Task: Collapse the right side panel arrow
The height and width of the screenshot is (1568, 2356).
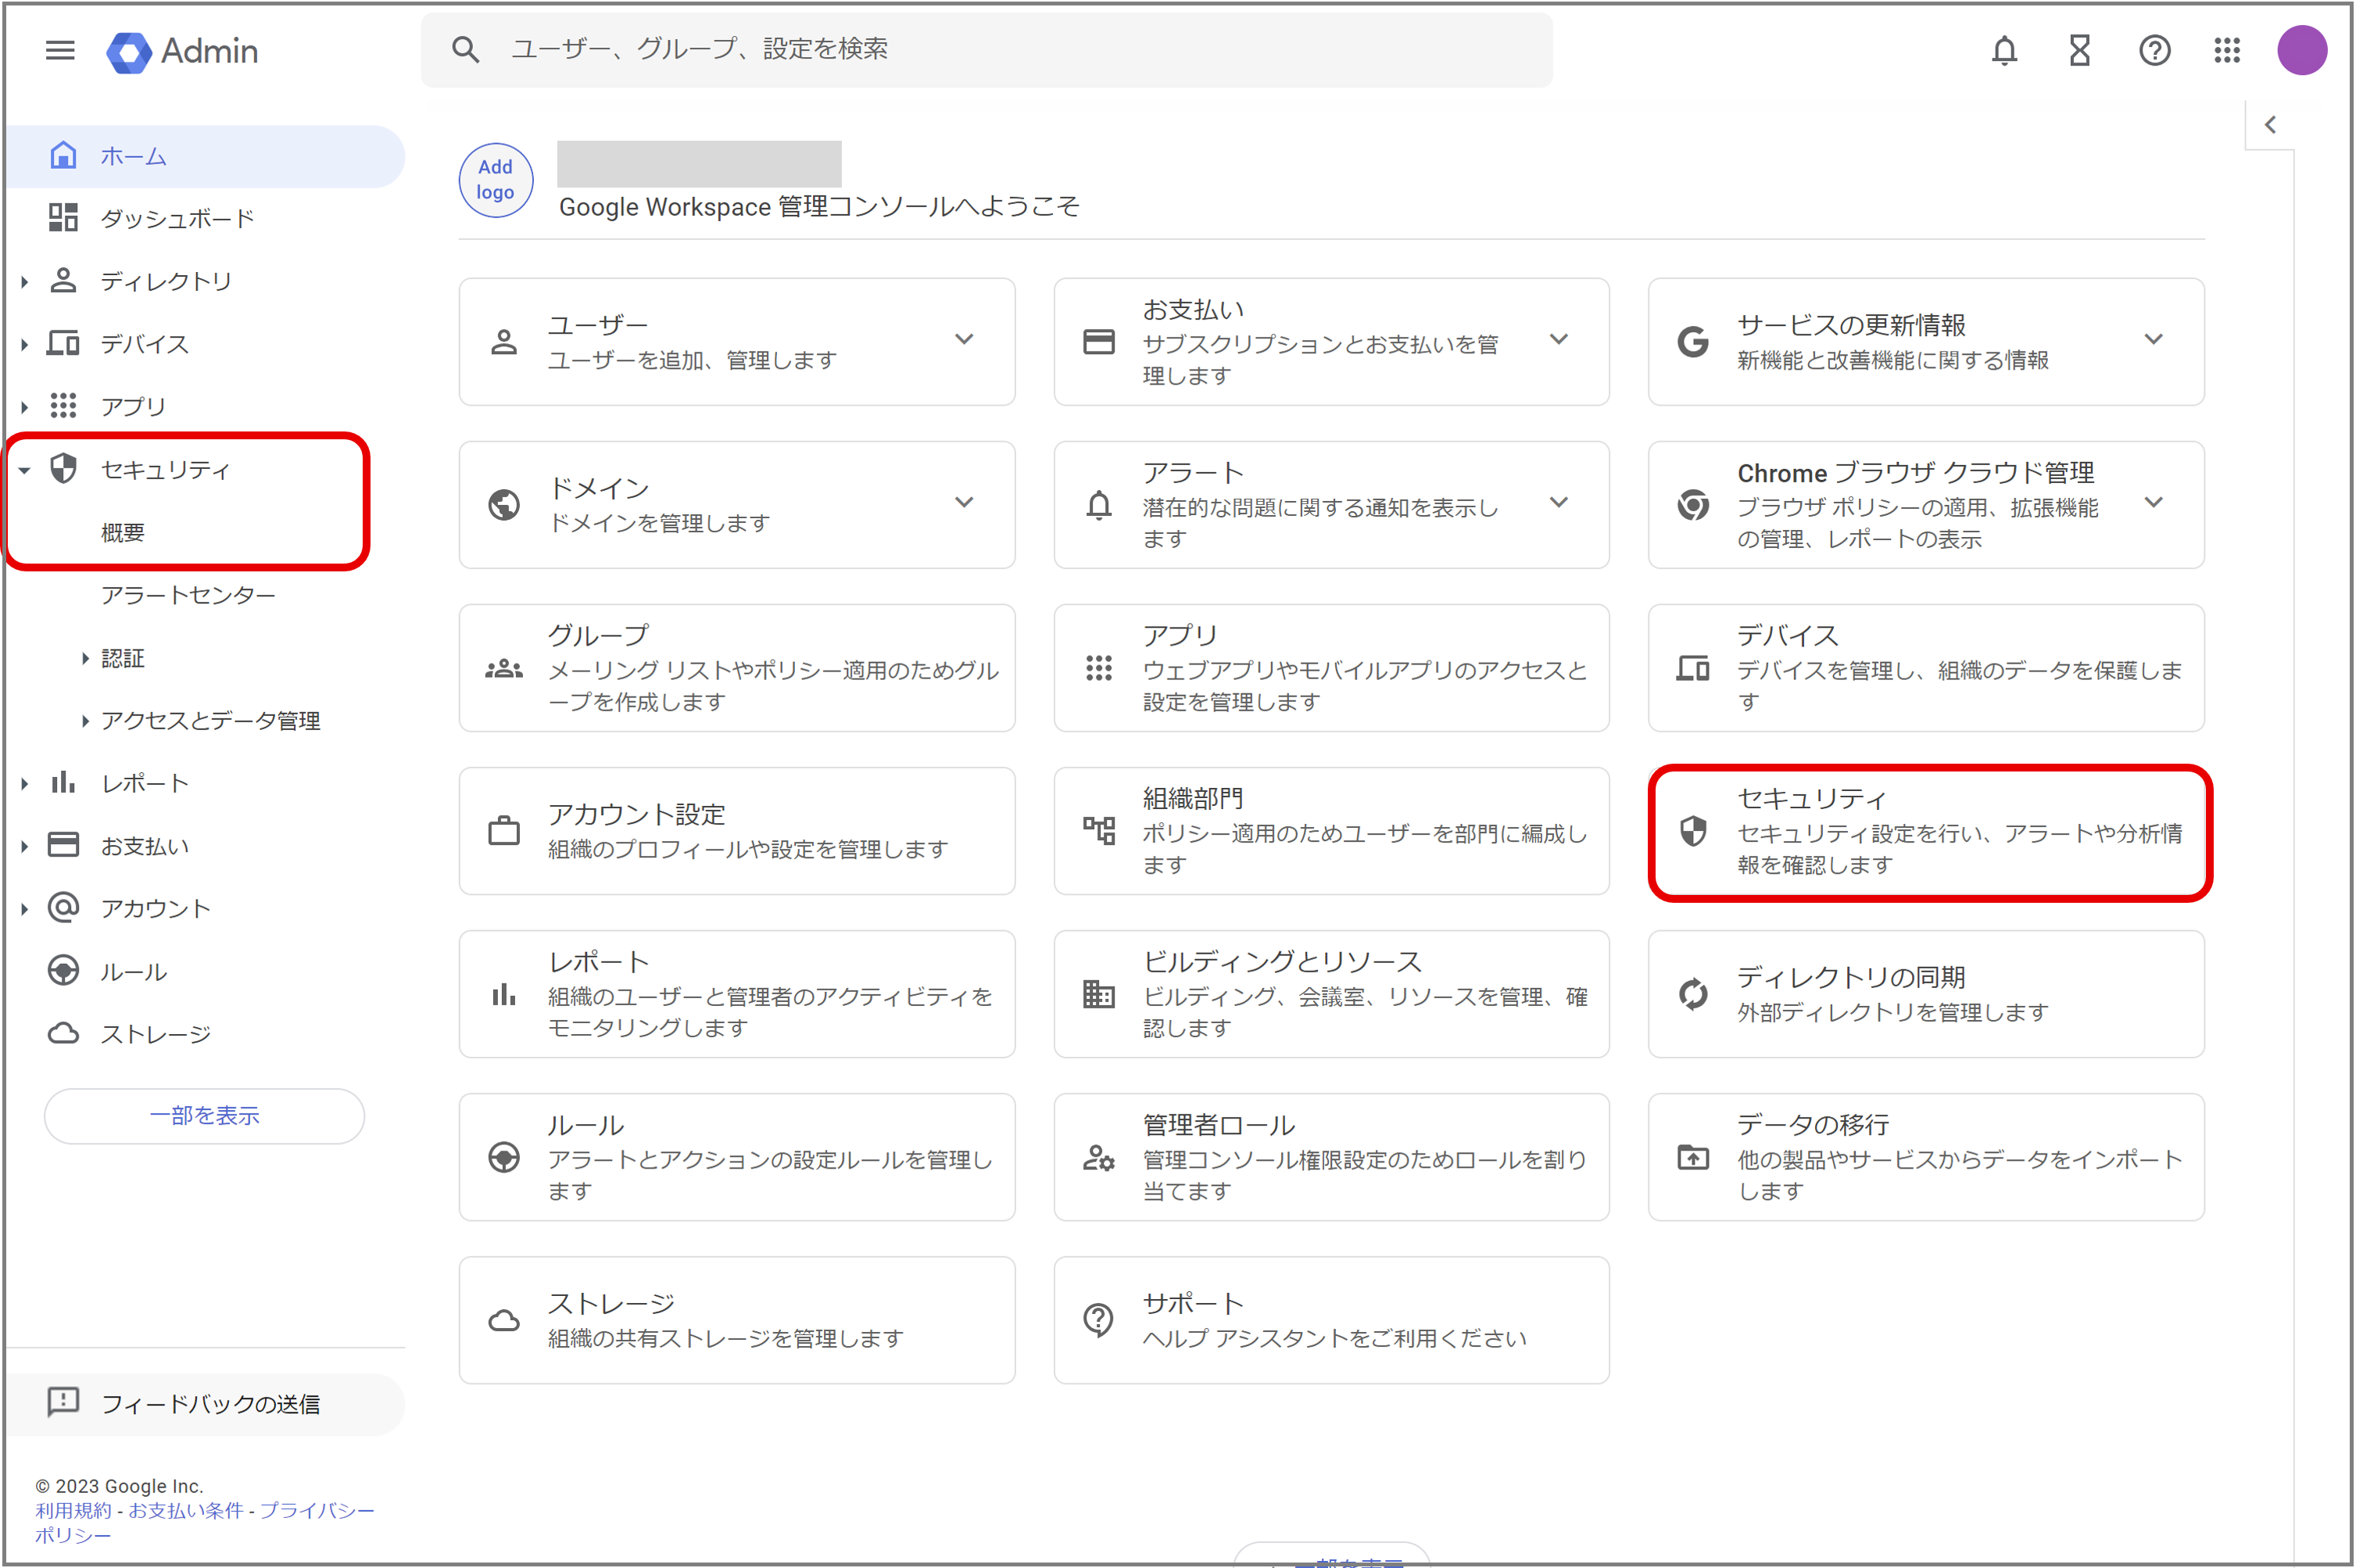Action: (2270, 125)
